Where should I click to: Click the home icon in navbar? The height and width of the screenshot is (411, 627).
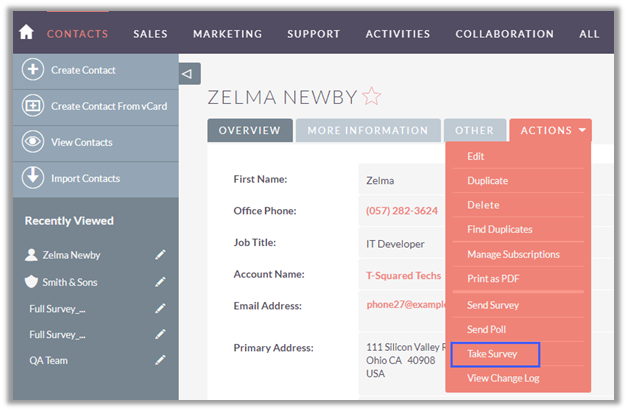pyautogui.click(x=26, y=33)
